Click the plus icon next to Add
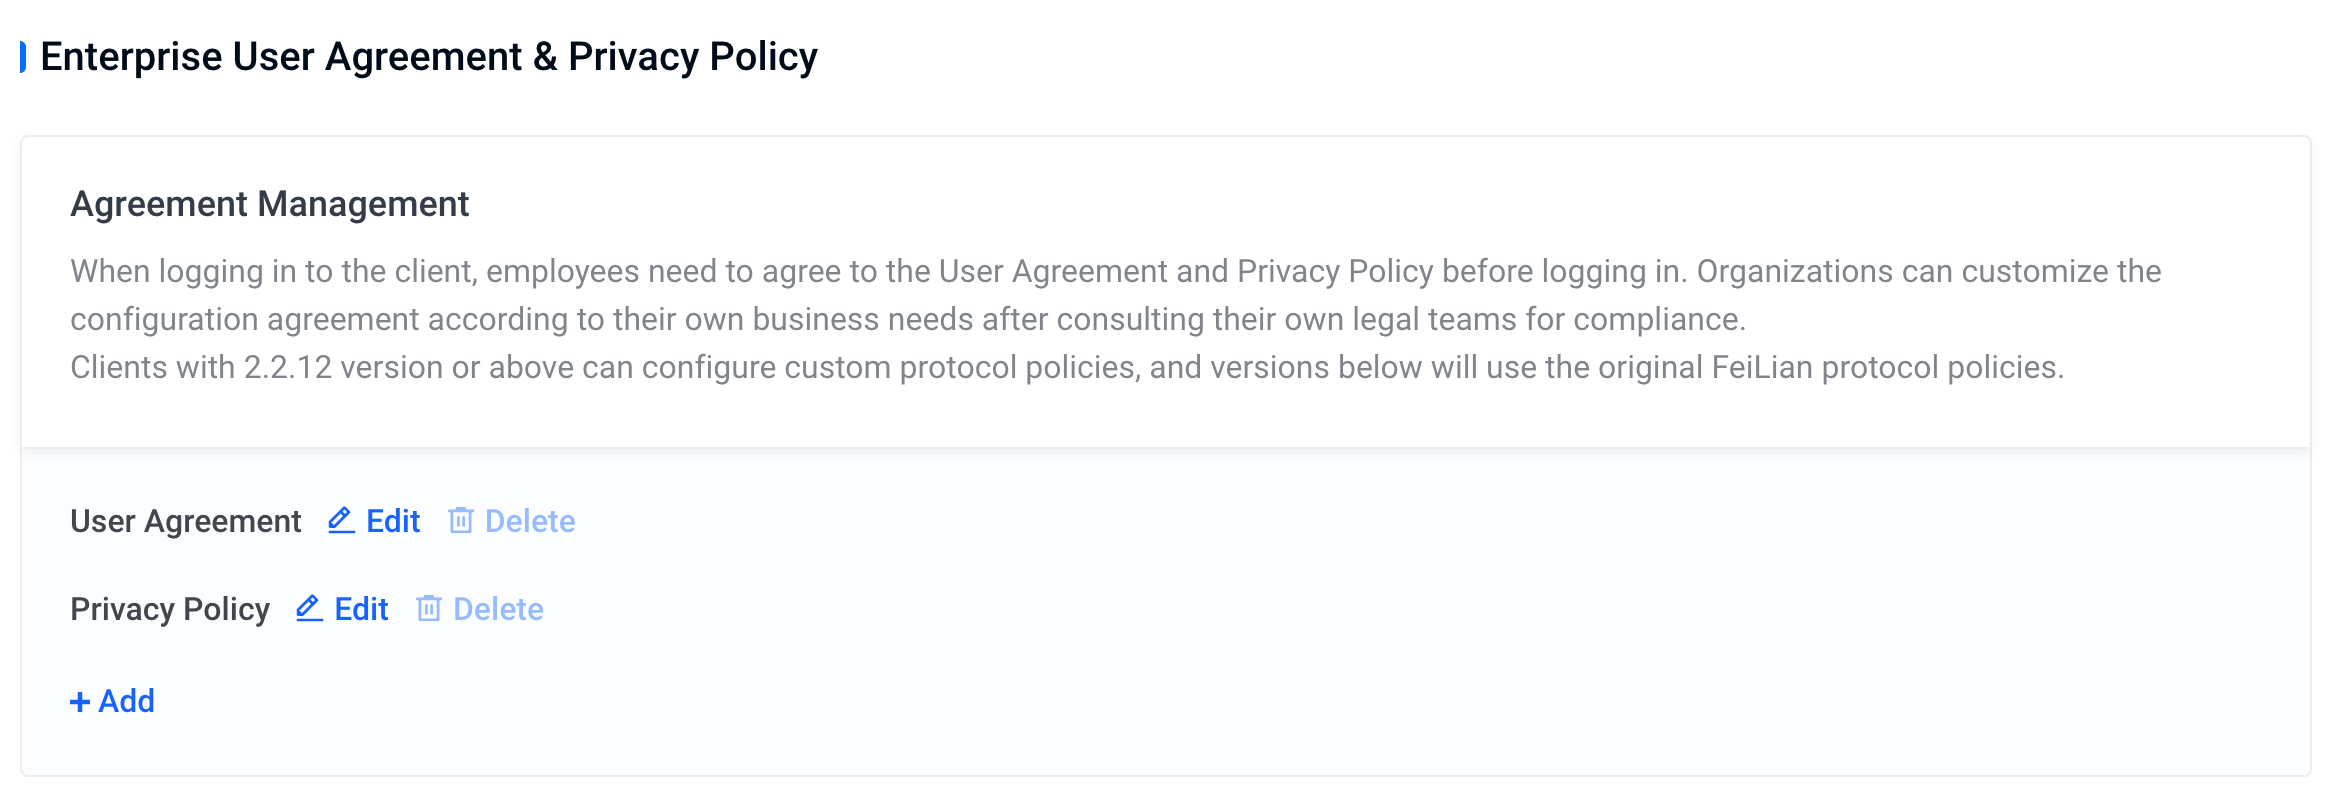The image size is (2336, 800). pyautogui.click(x=80, y=702)
